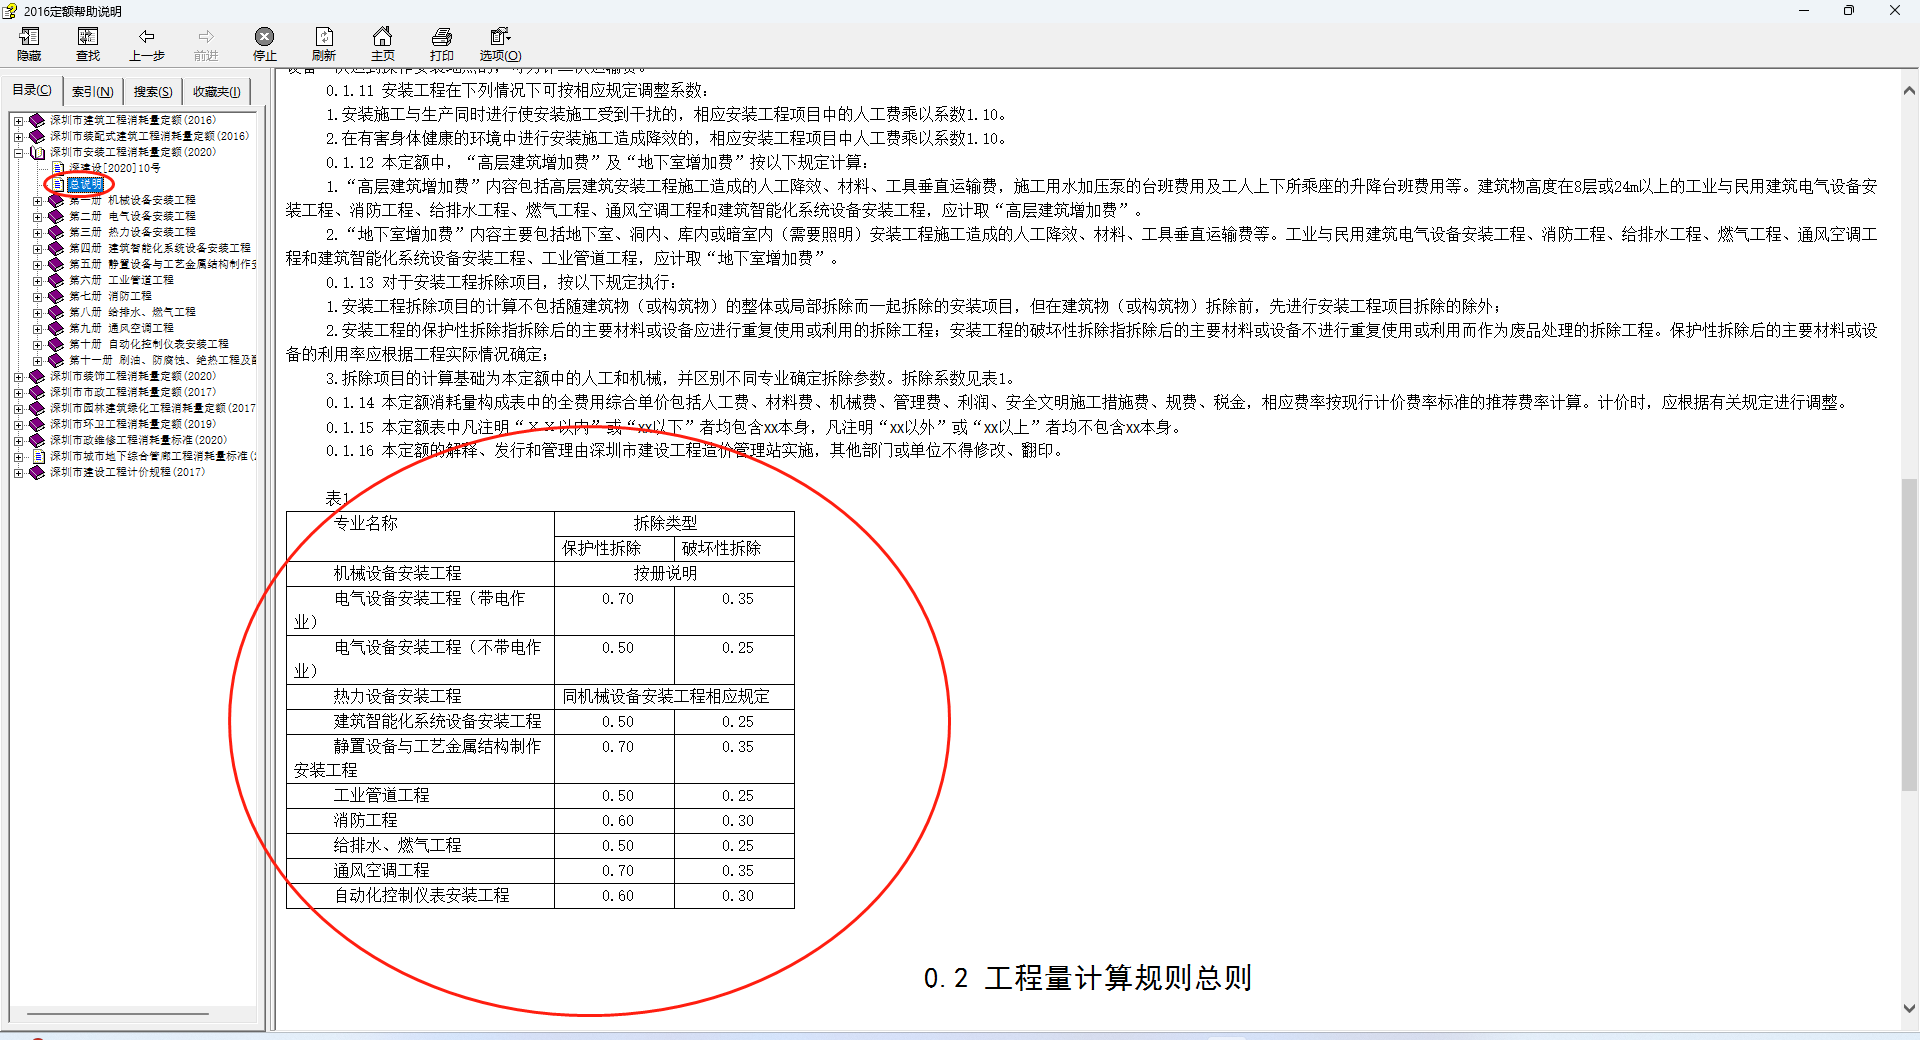Select 深圳市建设工程计价规程(2017) label
Viewport: 1920px width, 1040px height.
coord(127,472)
